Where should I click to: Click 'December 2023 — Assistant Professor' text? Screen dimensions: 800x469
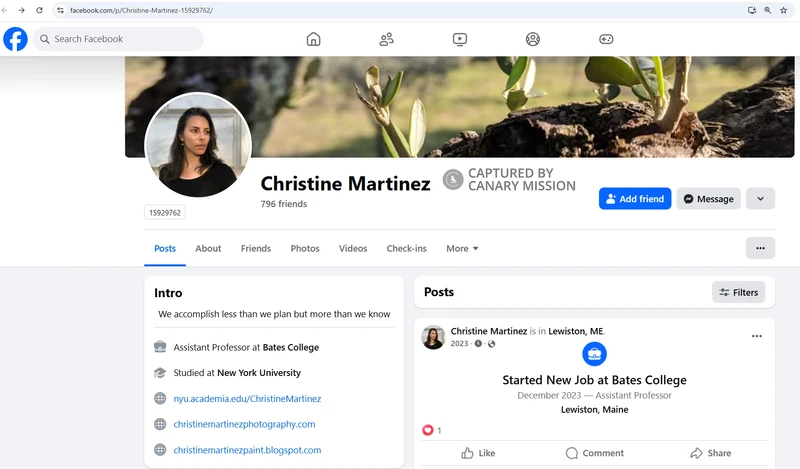pos(594,396)
